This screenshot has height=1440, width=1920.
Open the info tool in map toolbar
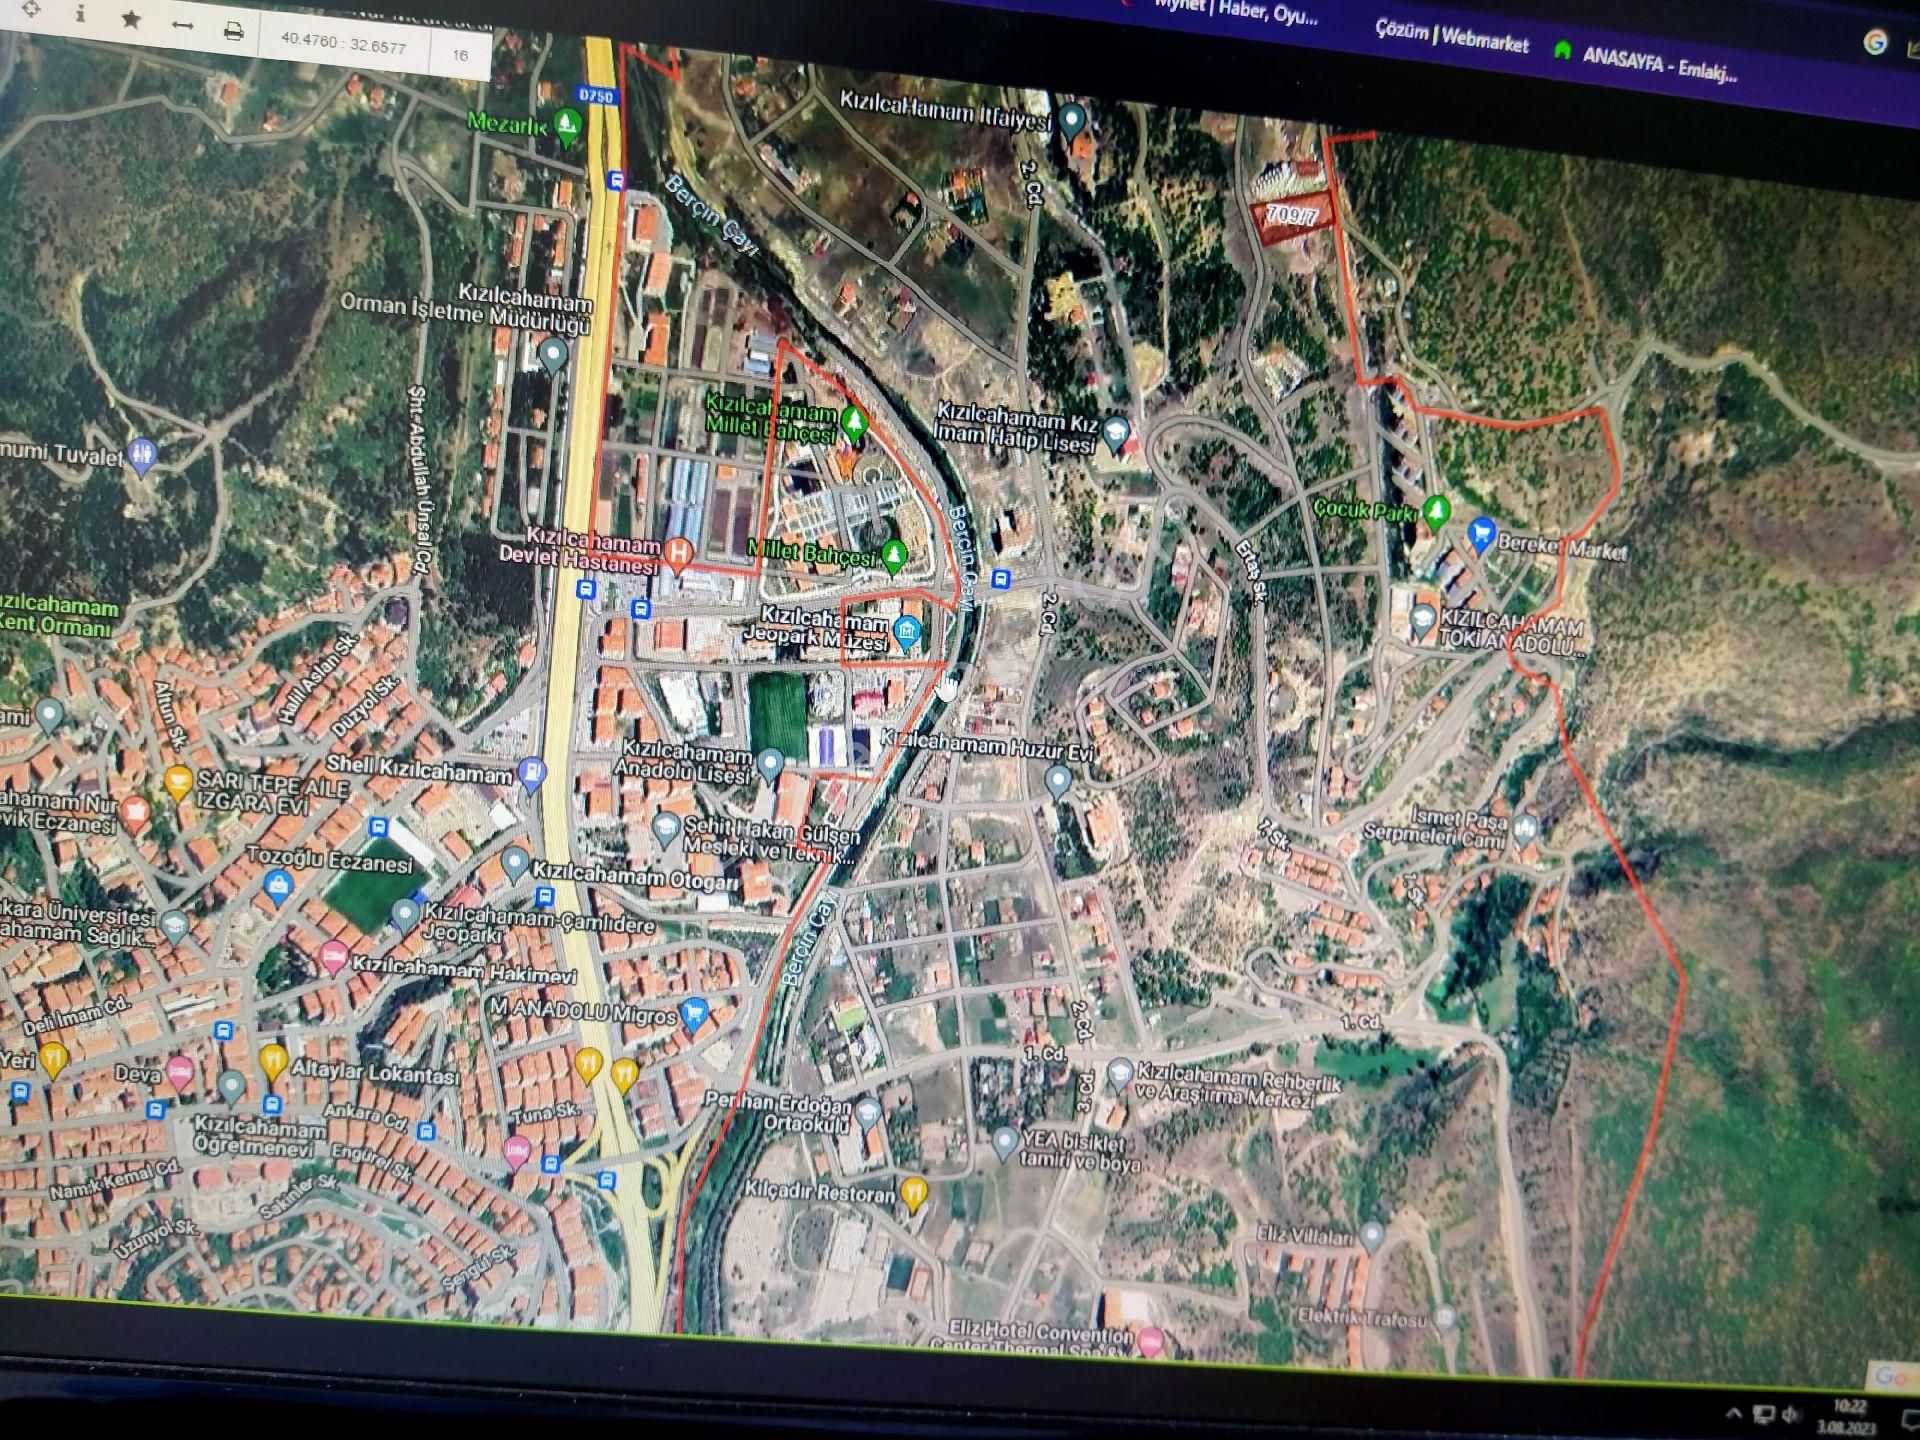point(80,13)
